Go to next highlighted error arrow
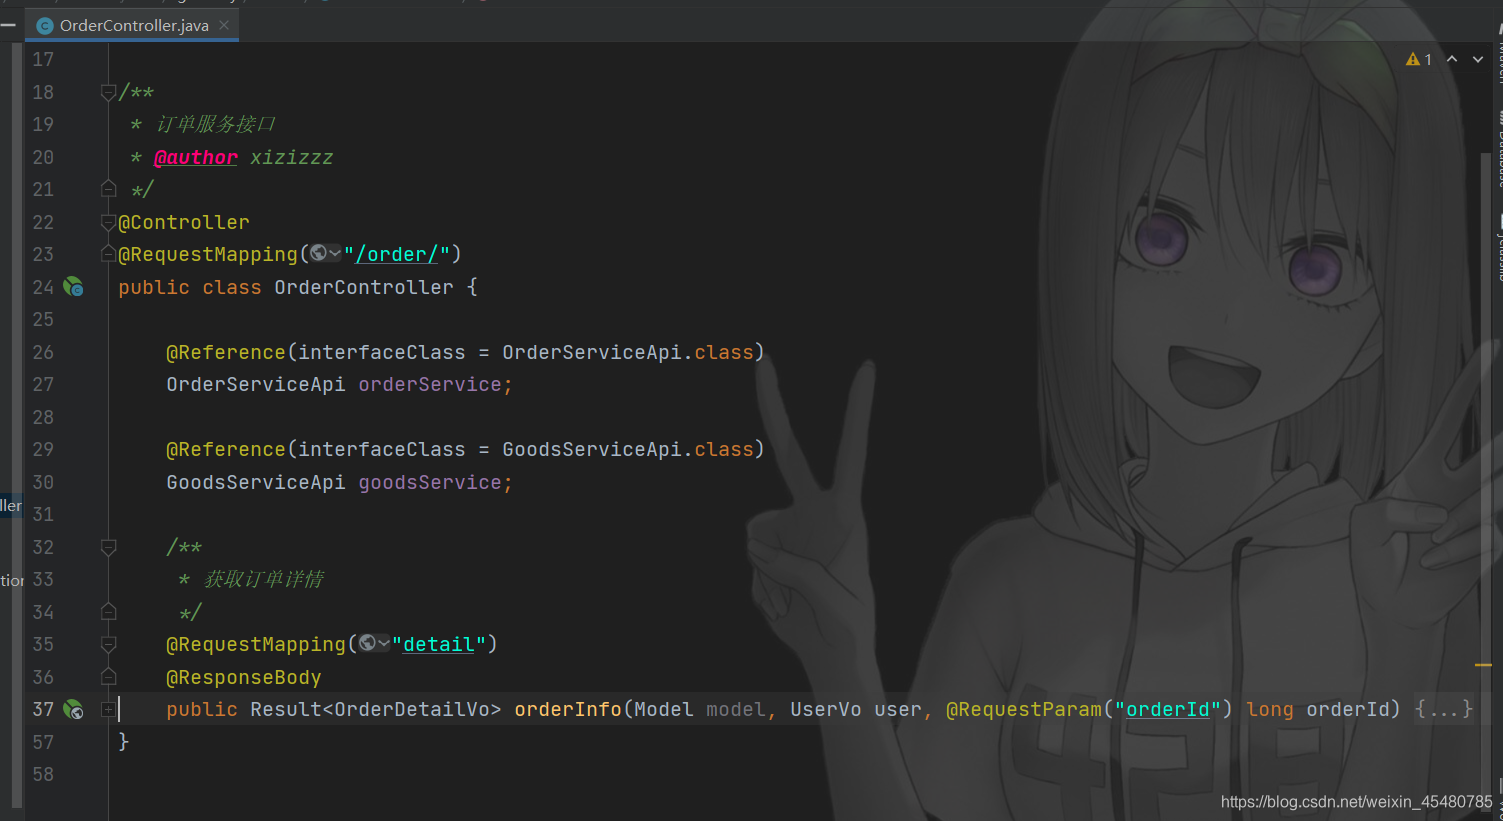The image size is (1503, 821). click(1478, 60)
